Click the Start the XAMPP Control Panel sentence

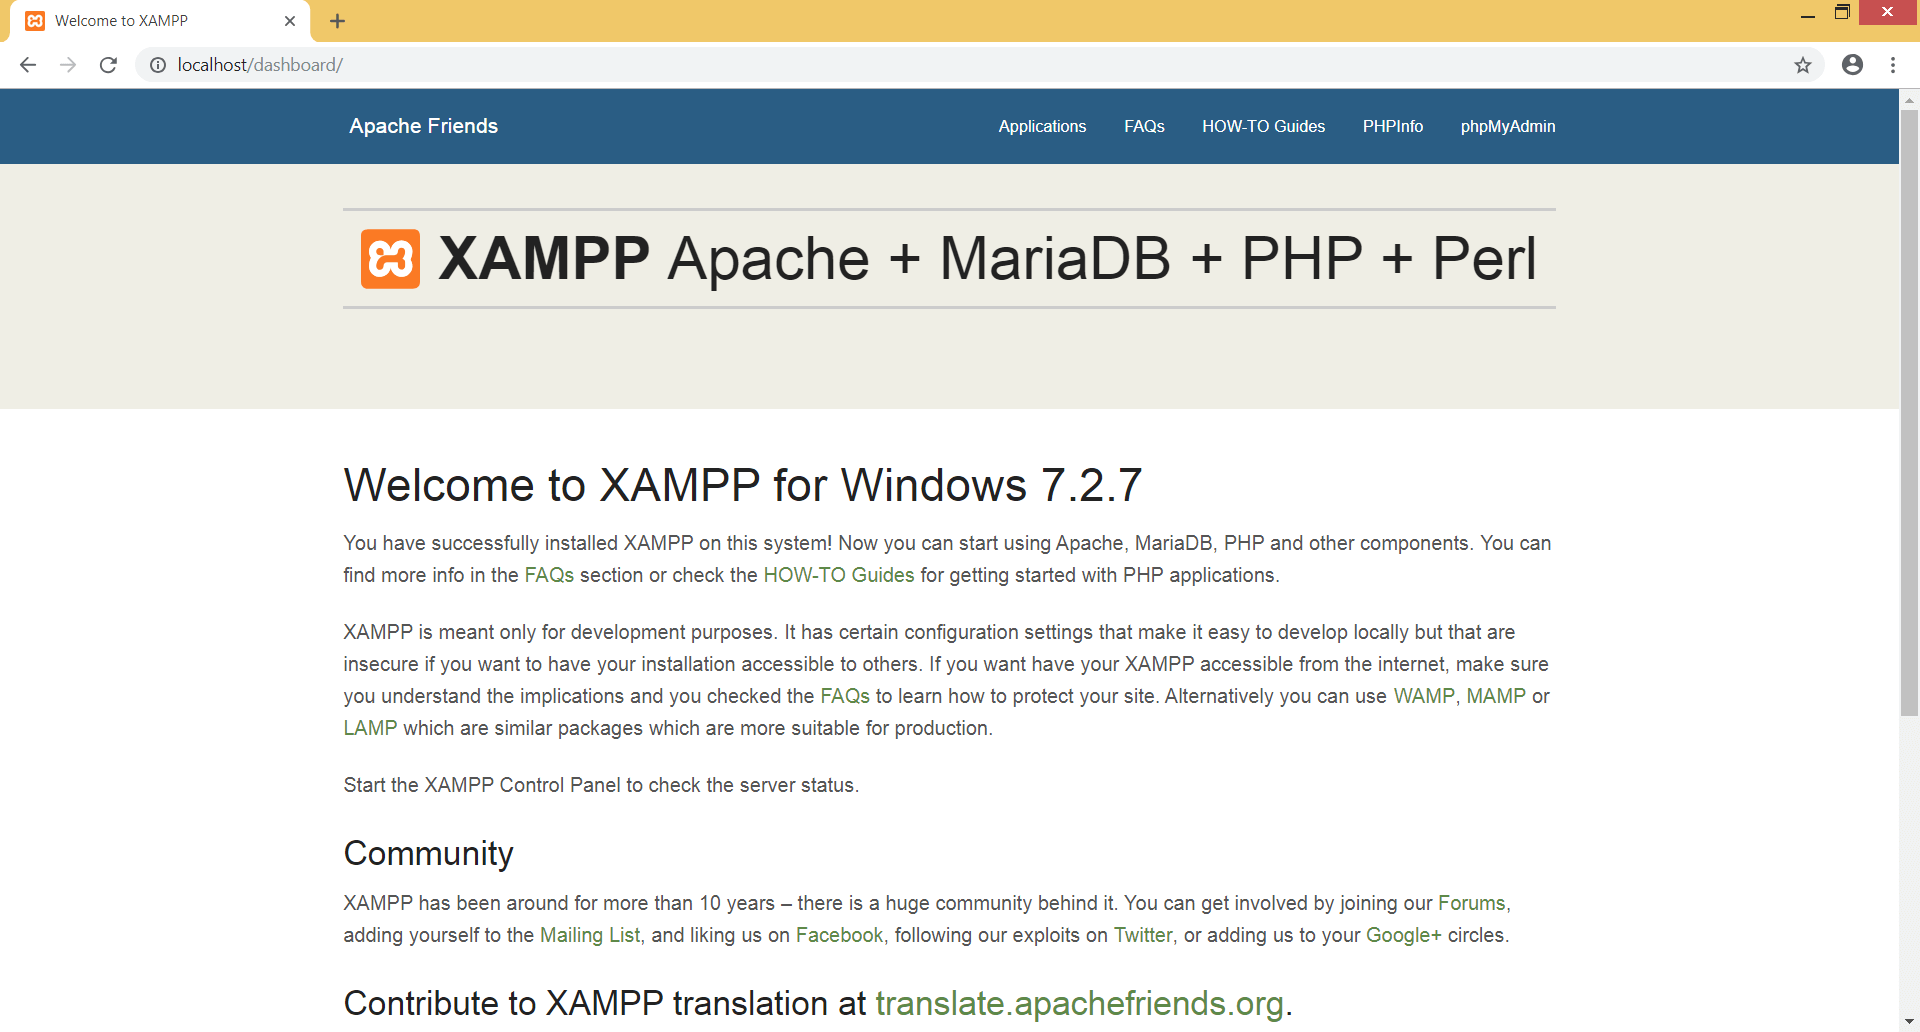(601, 785)
